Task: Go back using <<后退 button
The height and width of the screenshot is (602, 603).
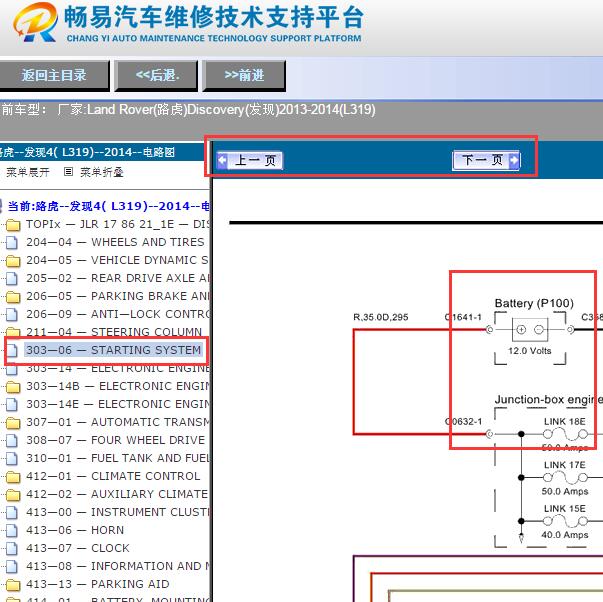Action: coord(157,75)
